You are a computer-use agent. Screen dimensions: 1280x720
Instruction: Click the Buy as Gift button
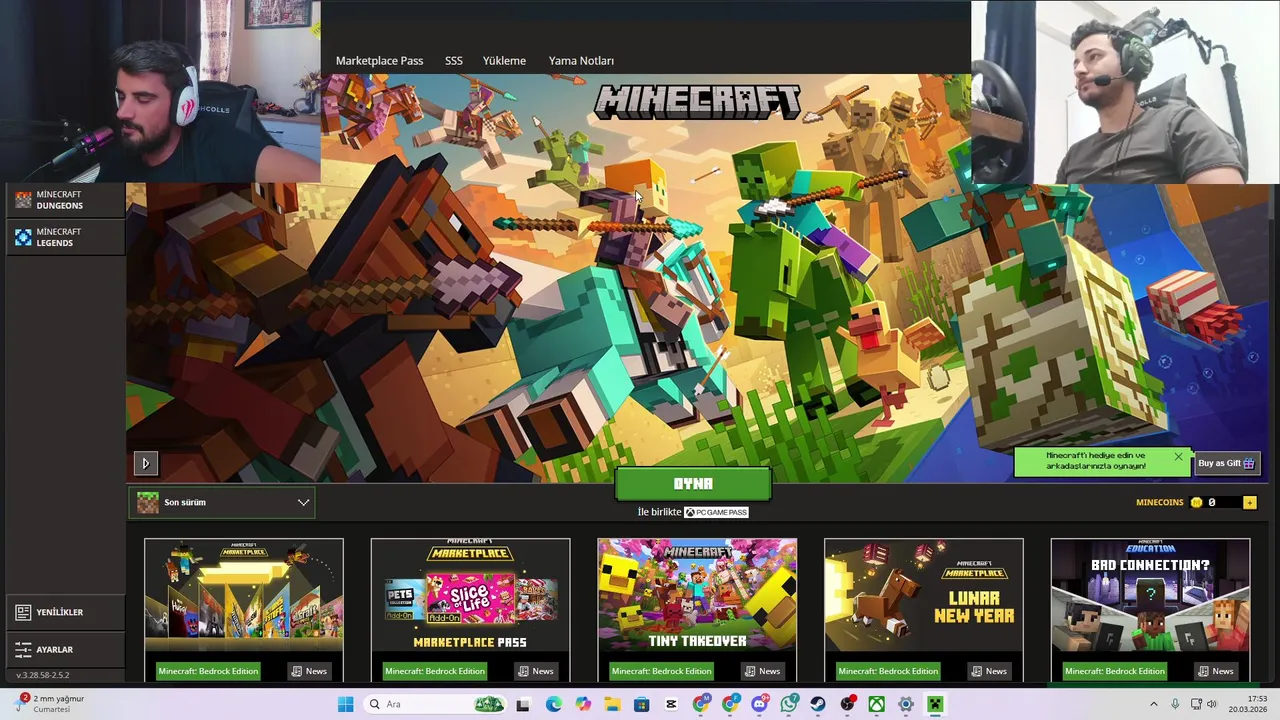pyautogui.click(x=1226, y=463)
